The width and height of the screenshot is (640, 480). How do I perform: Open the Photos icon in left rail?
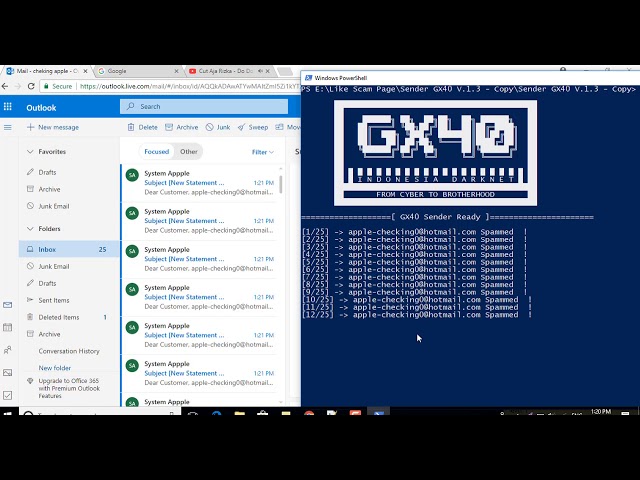[8, 373]
